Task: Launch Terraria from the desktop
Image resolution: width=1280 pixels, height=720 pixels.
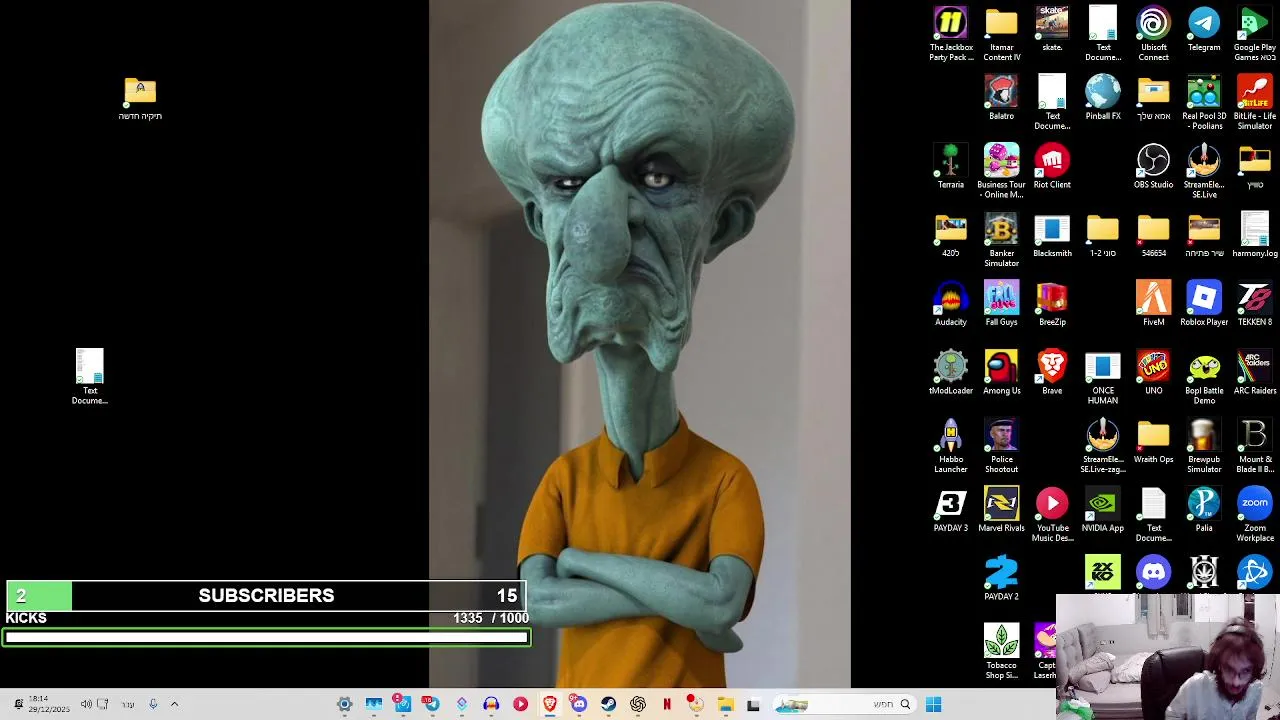Action: (951, 166)
